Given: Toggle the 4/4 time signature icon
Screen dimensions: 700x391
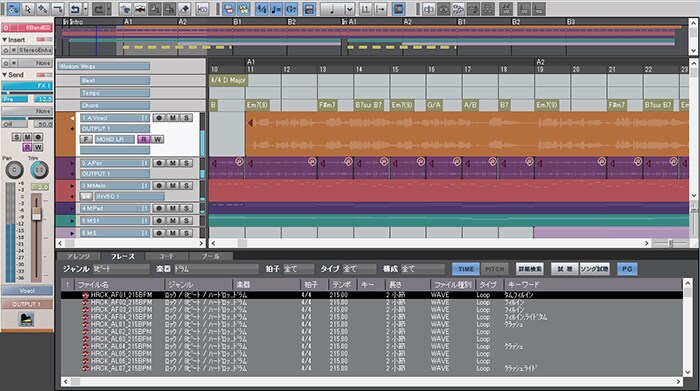Looking at the screenshot, I should tap(261, 8).
